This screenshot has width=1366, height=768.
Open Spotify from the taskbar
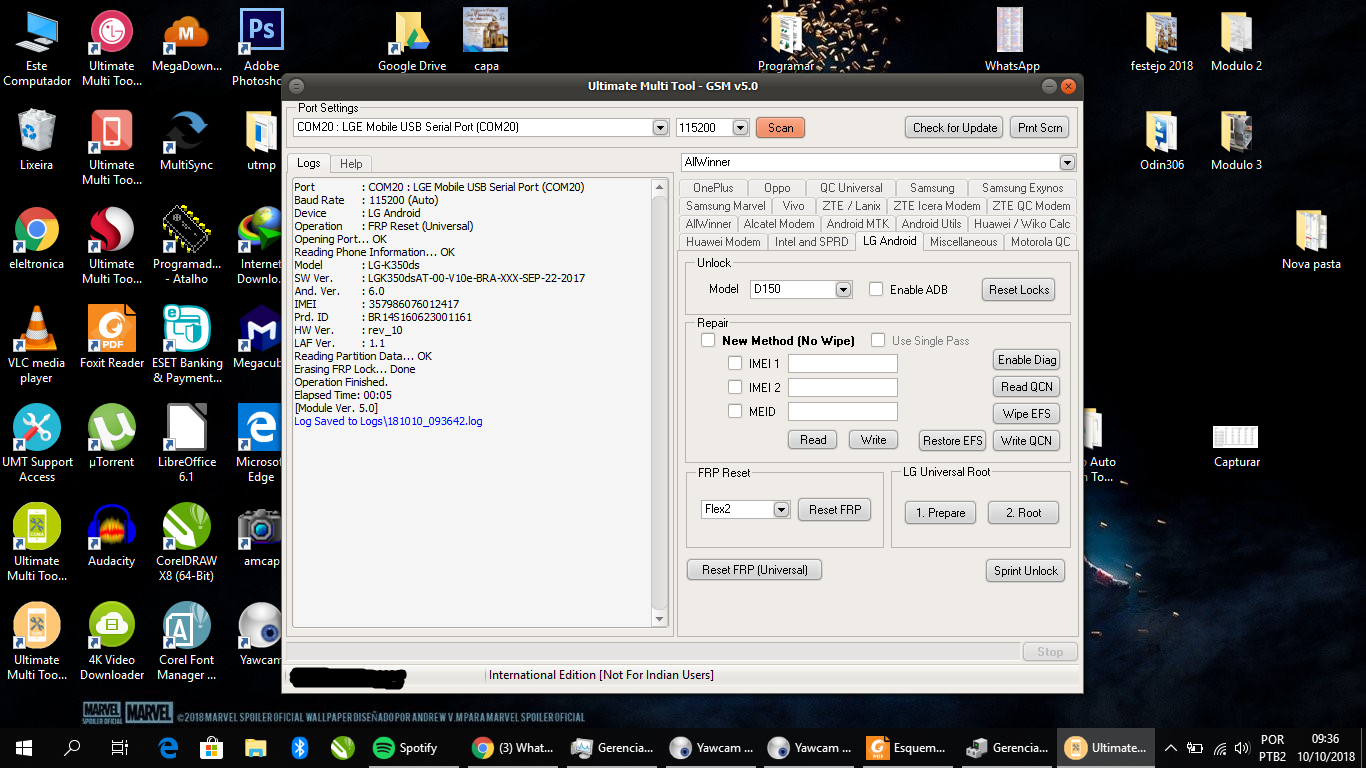click(406, 747)
